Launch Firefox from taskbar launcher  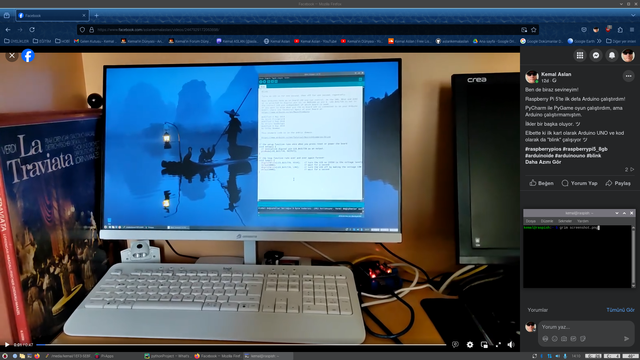(x=37, y=356)
